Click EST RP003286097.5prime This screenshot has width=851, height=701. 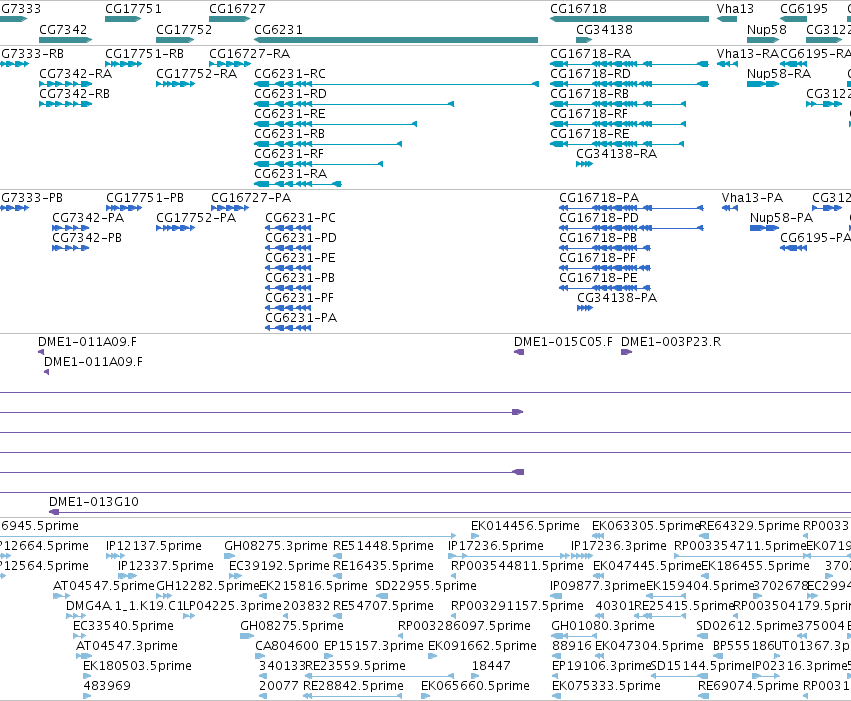pyautogui.click(x=465, y=626)
